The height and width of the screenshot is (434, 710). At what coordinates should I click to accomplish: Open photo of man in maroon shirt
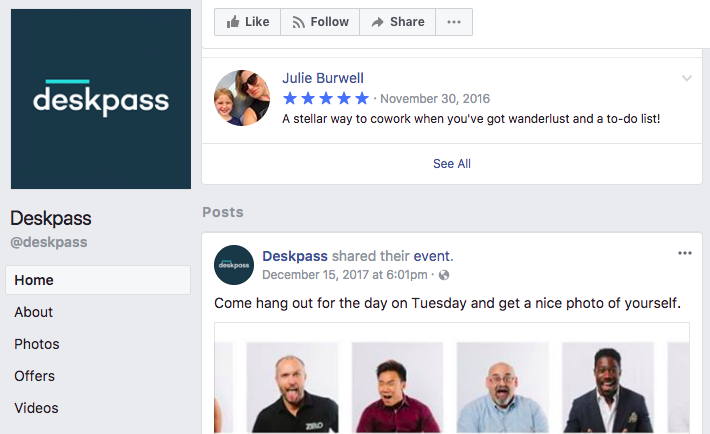coord(397,388)
